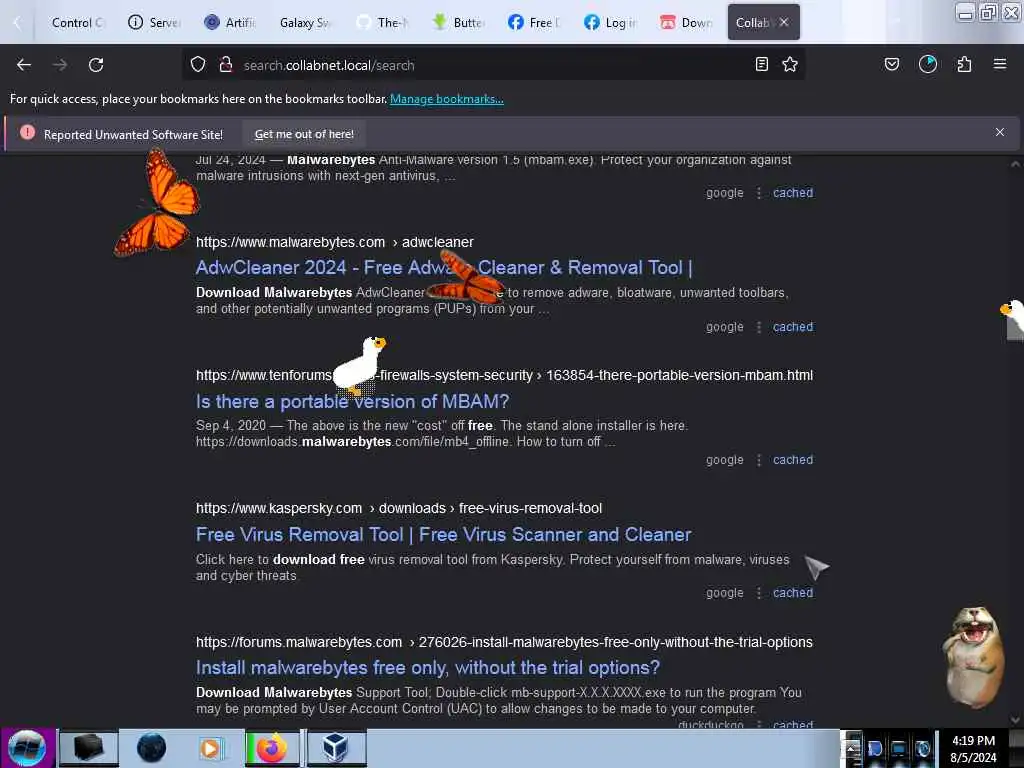Close the Collab tab
Image resolution: width=1024 pixels, height=768 pixels.
(x=784, y=22)
